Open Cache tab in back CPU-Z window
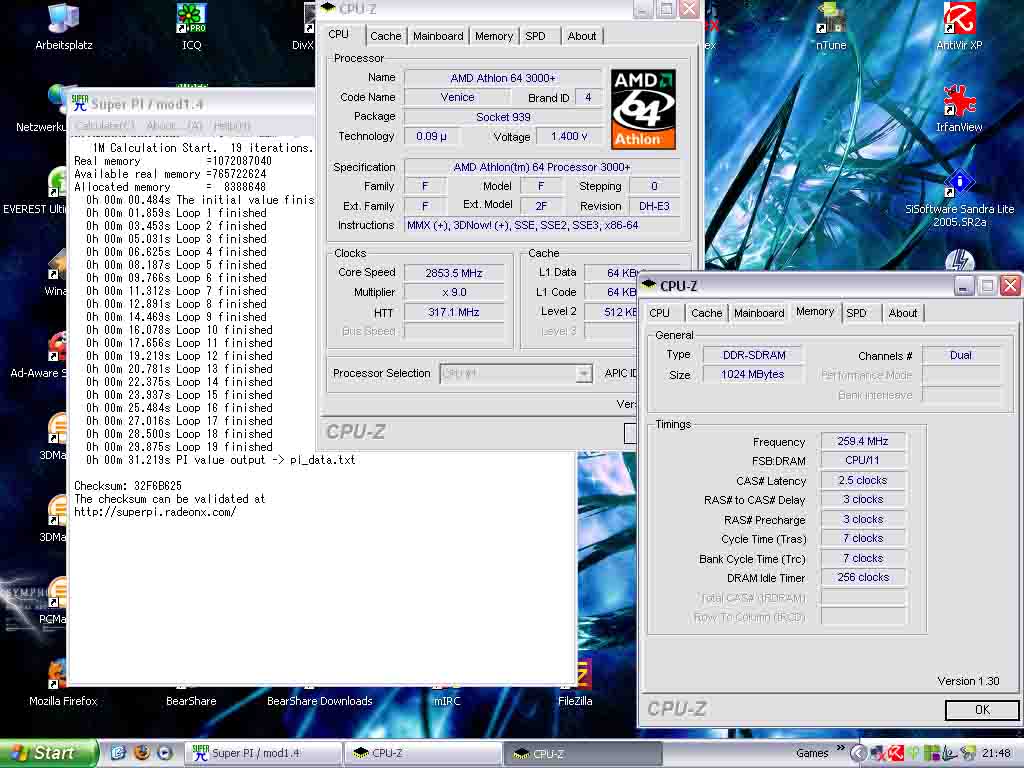 coord(385,37)
